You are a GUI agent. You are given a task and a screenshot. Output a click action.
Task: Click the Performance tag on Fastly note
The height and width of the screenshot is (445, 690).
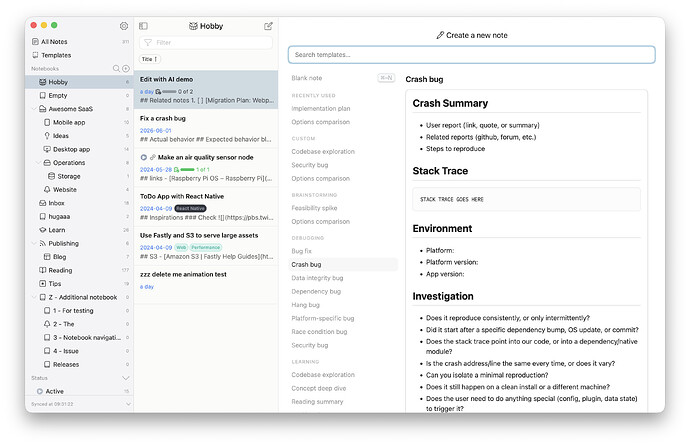pos(206,247)
